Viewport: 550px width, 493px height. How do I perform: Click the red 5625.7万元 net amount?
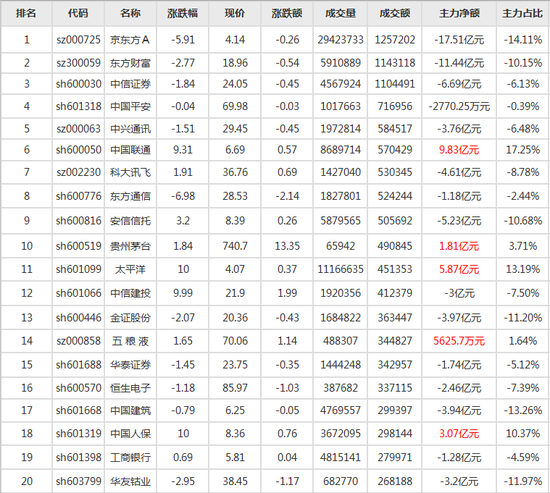pyautogui.click(x=459, y=341)
